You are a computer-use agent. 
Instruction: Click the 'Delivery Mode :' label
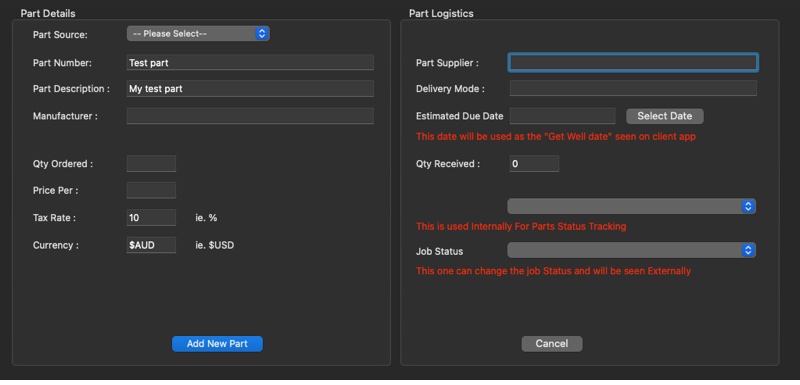point(450,89)
